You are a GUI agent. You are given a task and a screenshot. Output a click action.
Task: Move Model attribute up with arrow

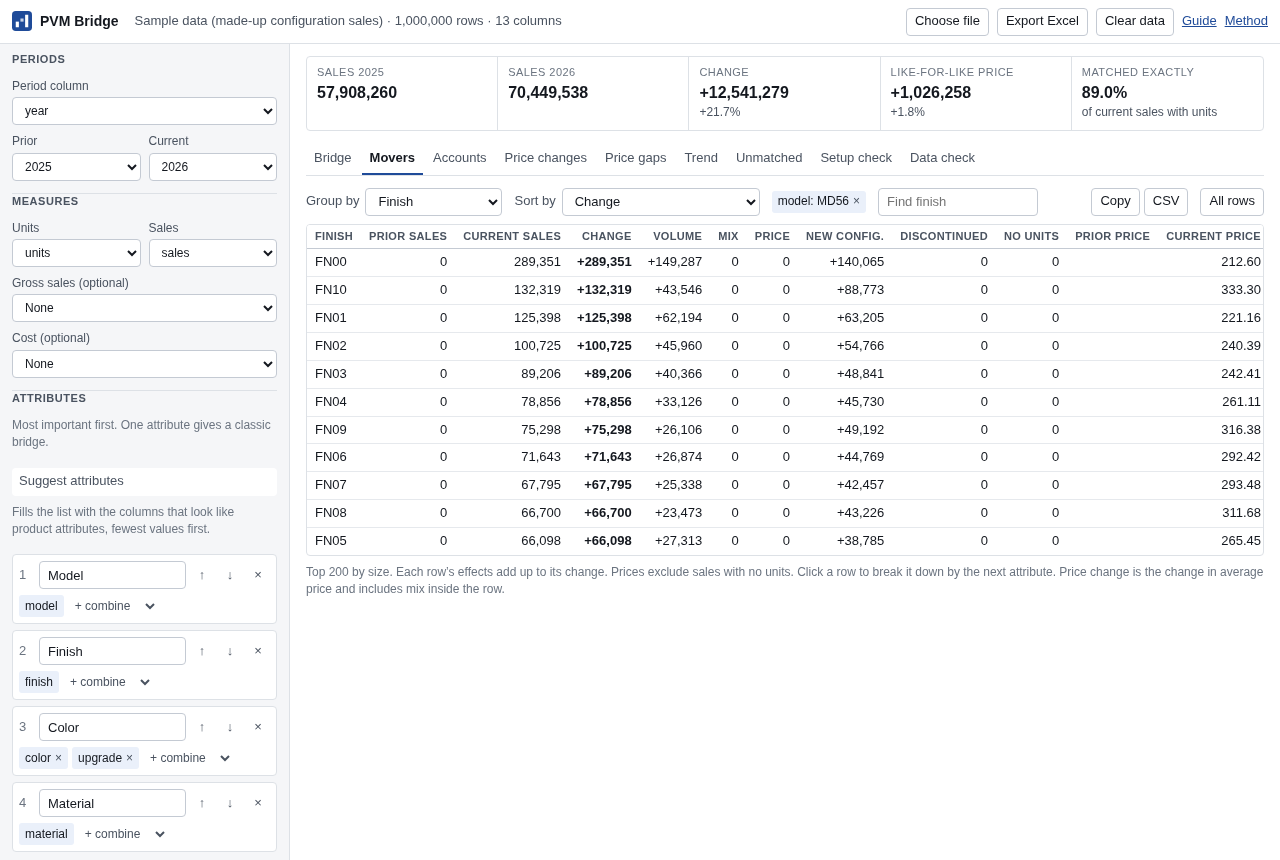pyautogui.click(x=202, y=575)
